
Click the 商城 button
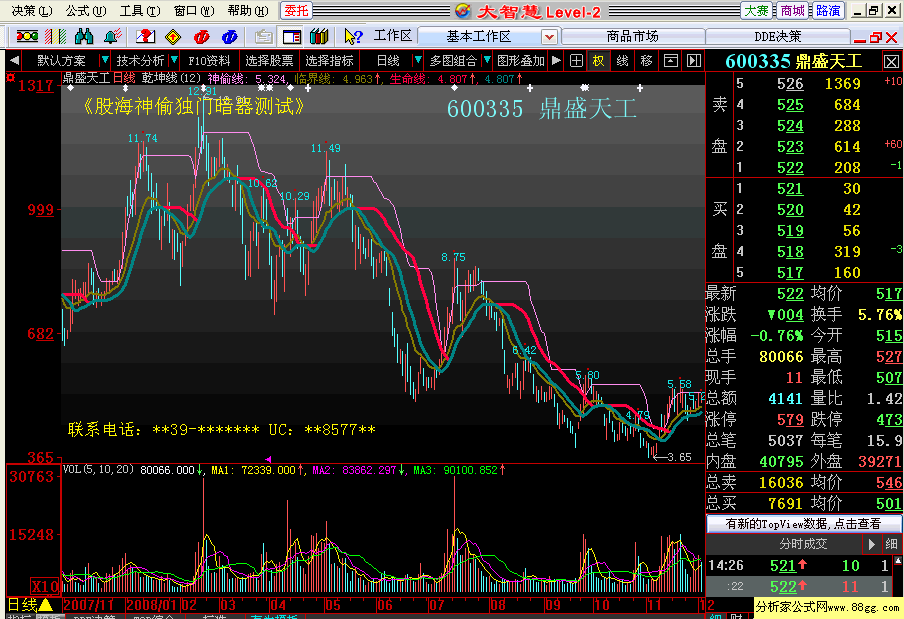click(793, 11)
